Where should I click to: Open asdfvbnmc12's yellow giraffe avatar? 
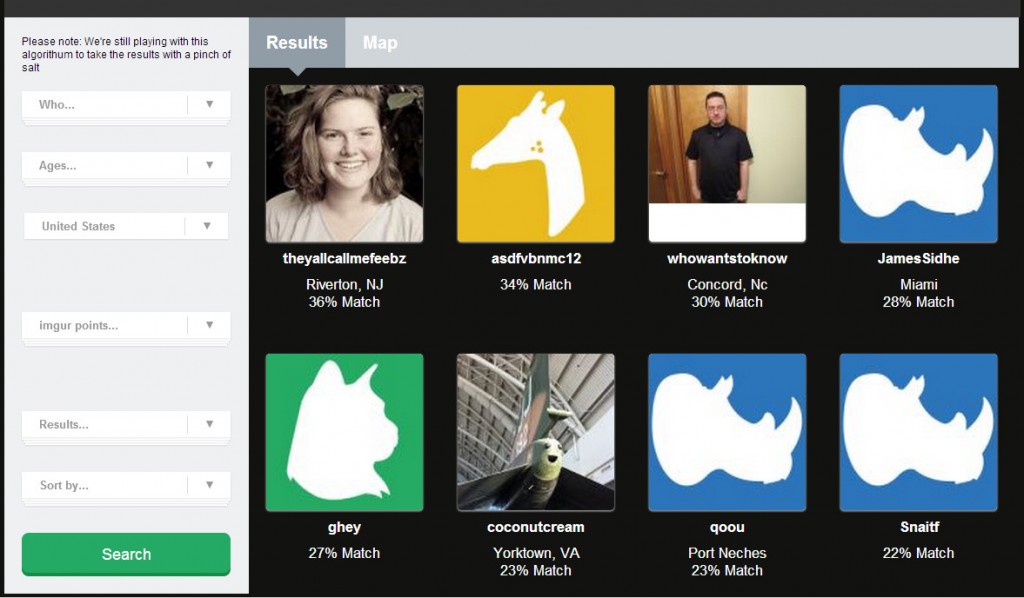(536, 164)
